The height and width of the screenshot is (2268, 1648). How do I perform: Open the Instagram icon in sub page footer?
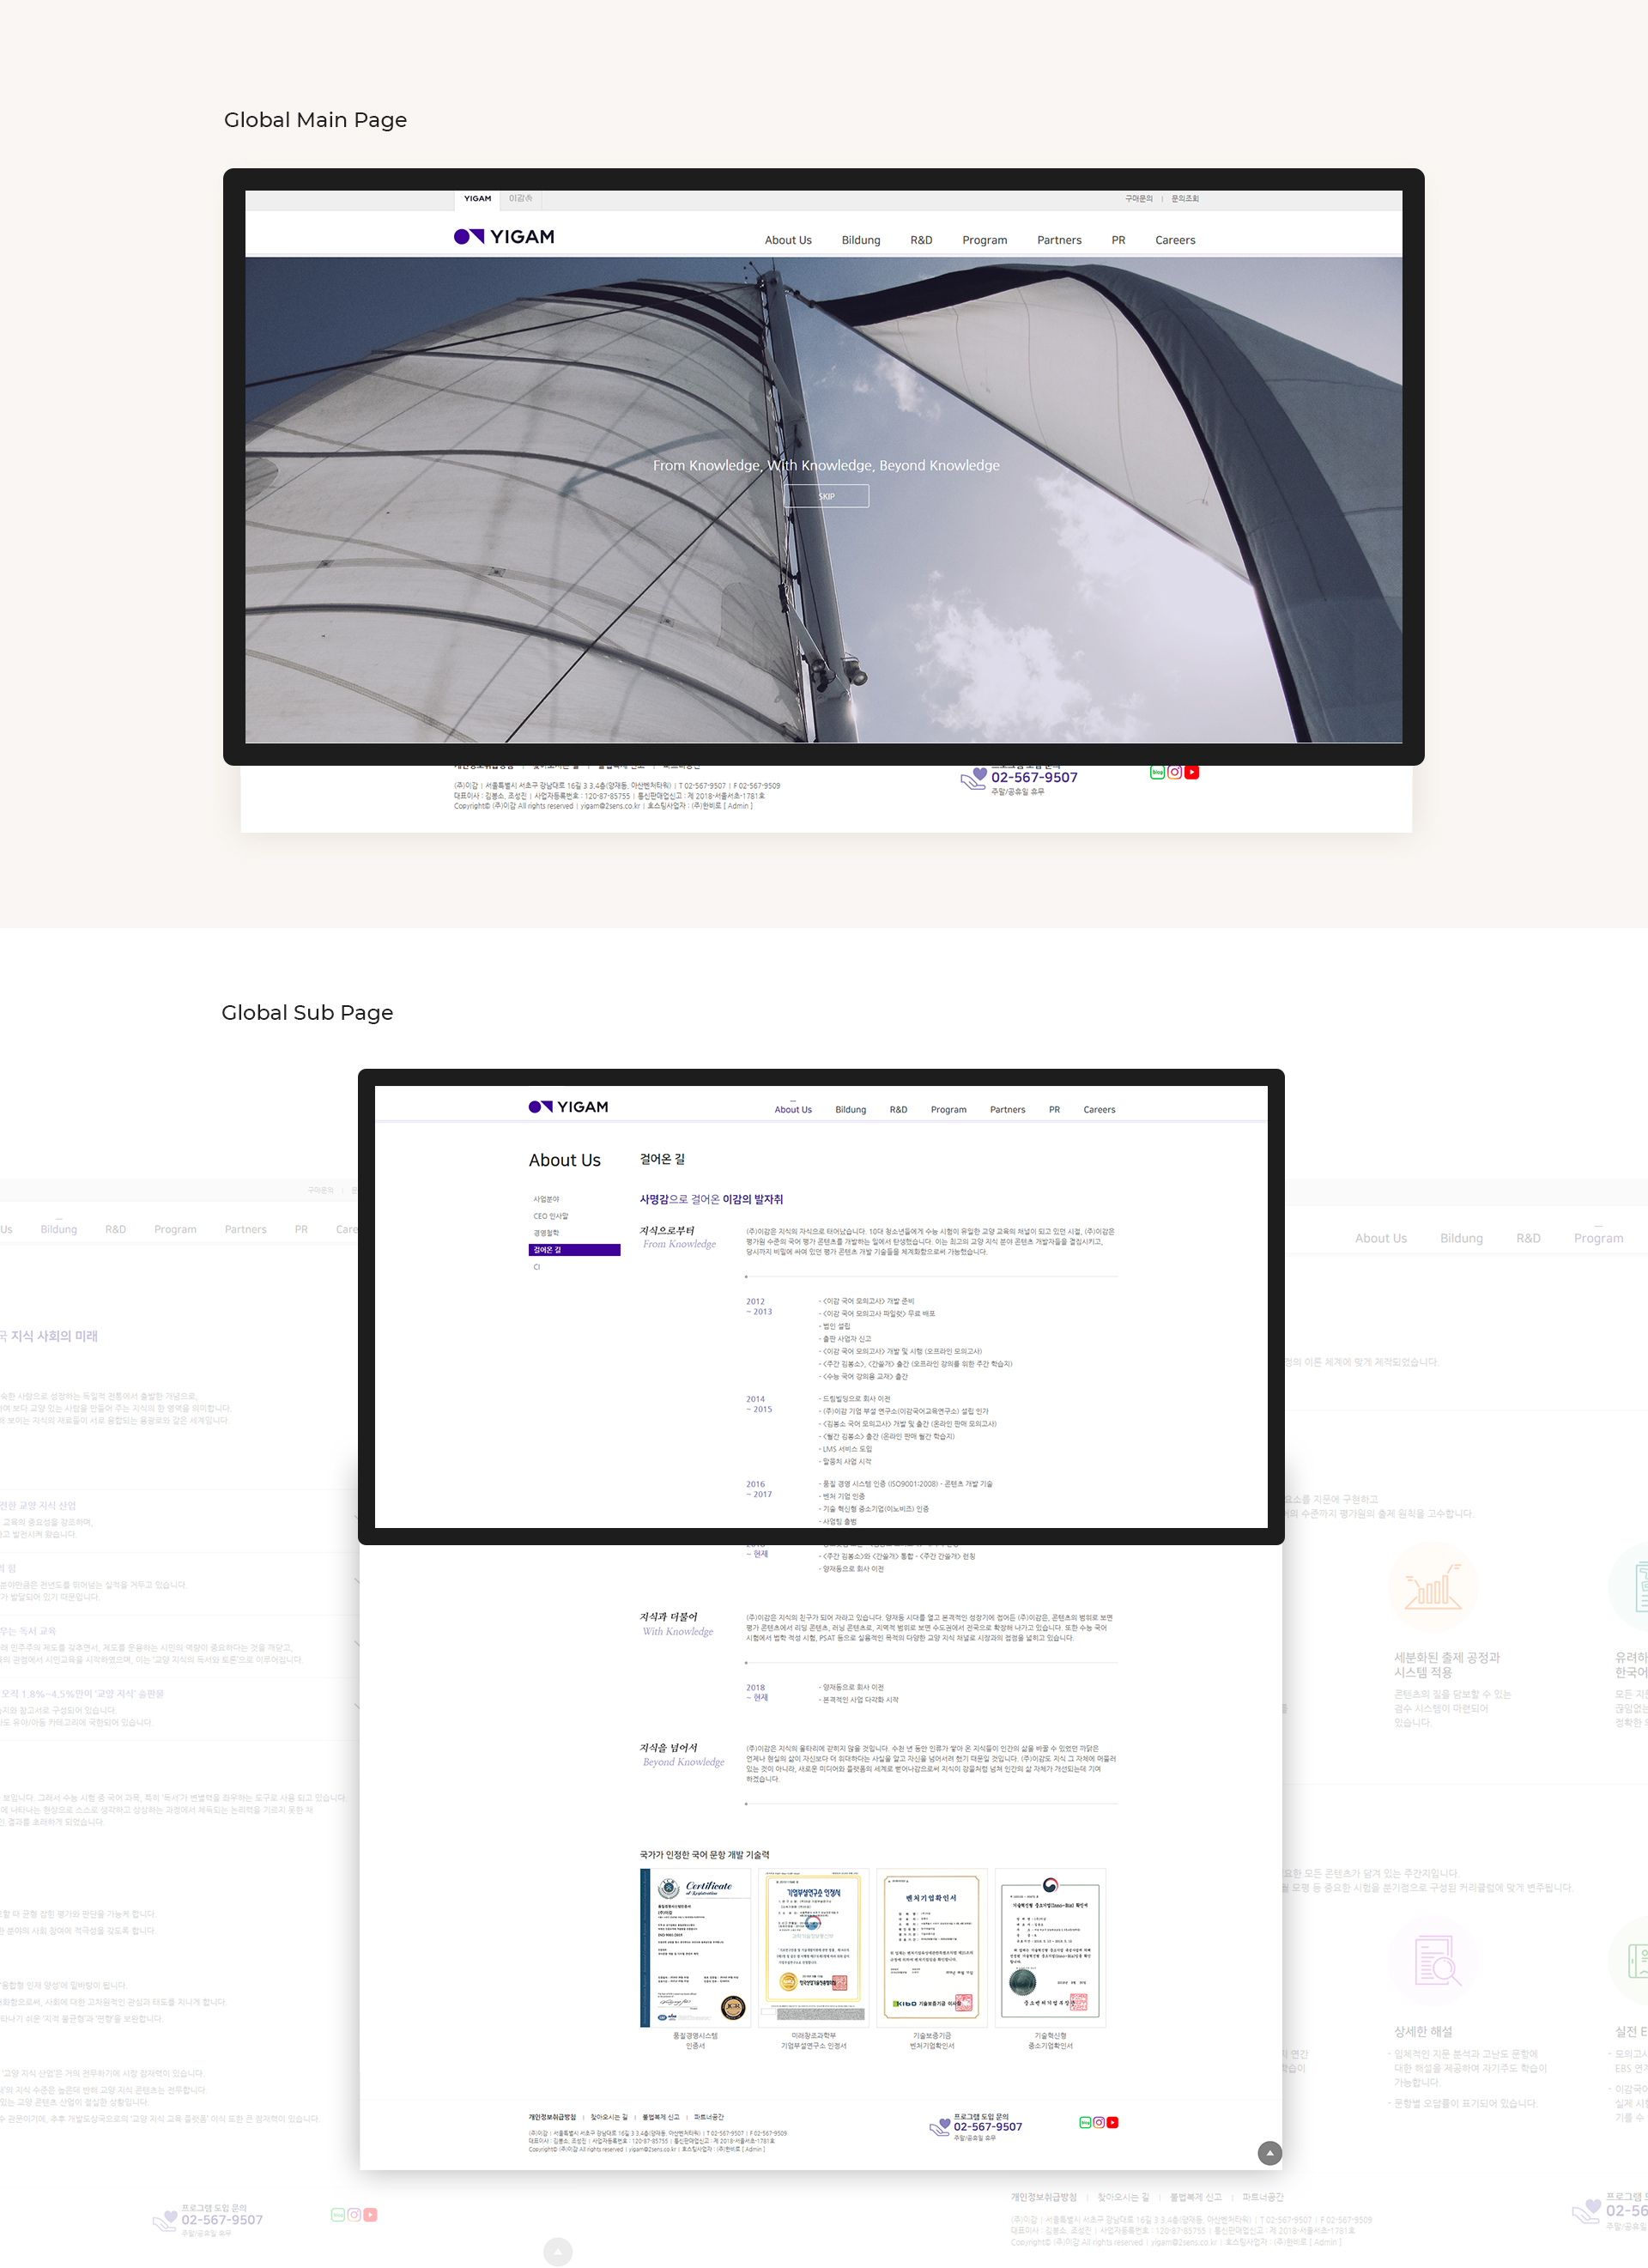pos(1099,2122)
